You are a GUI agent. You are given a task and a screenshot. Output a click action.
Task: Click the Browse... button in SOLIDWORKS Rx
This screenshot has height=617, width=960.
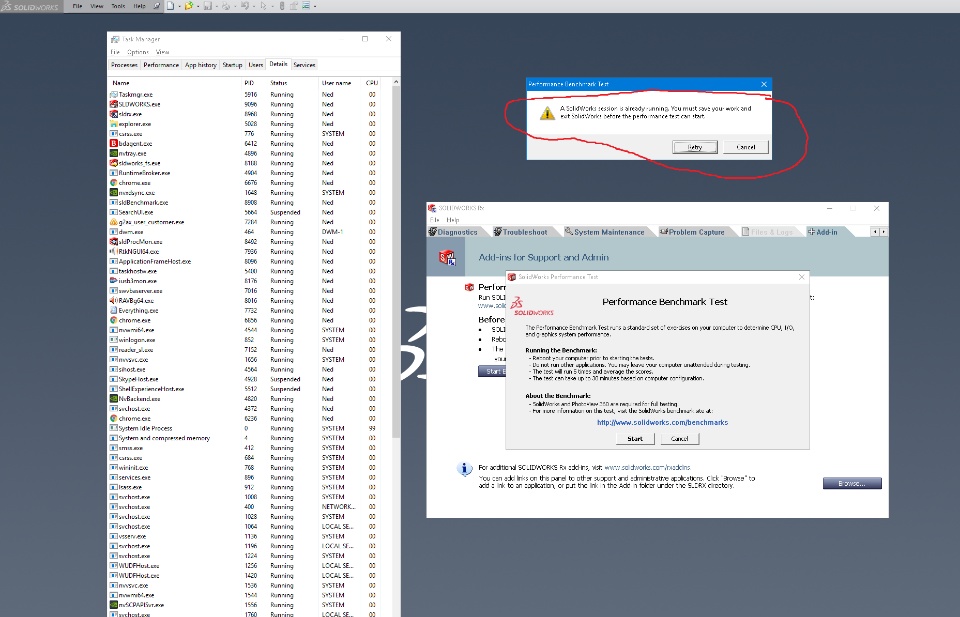852,484
